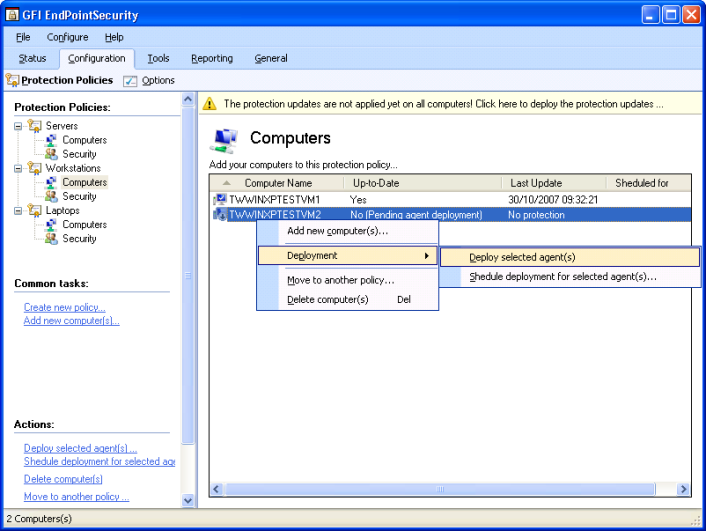
Task: Click the protection updates warning banner text
Action: [x=444, y=104]
